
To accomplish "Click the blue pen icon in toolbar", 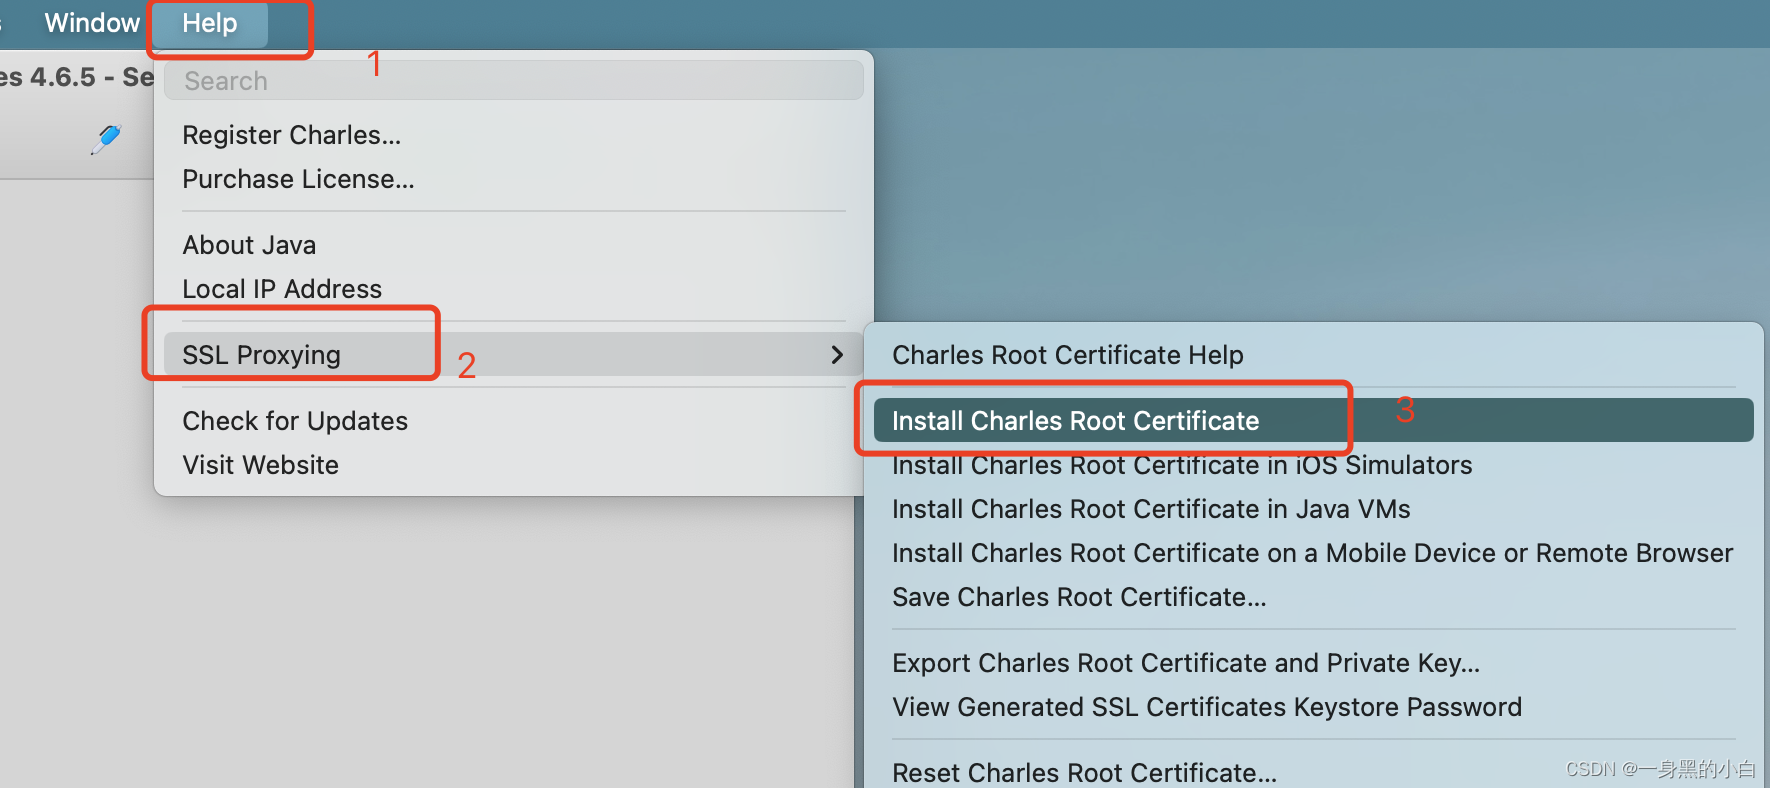I will pyautogui.click(x=106, y=139).
